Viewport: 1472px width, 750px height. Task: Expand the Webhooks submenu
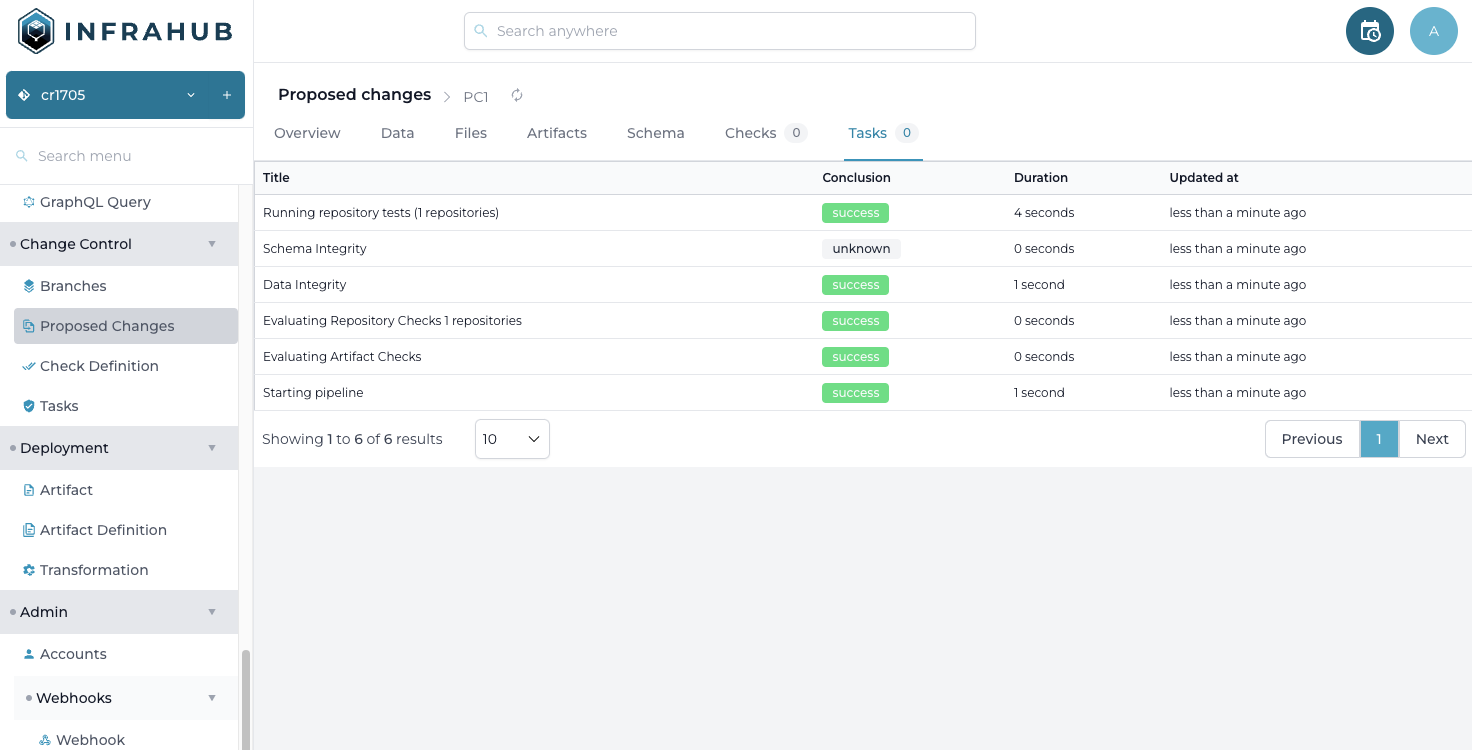pyautogui.click(x=211, y=698)
